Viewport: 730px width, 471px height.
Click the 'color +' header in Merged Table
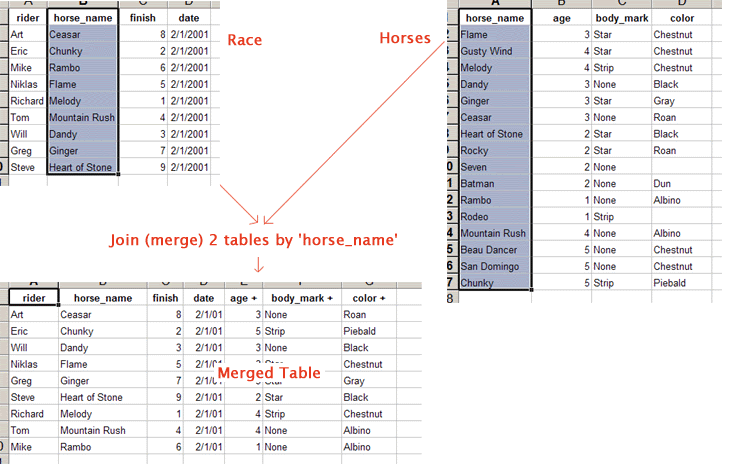[x=369, y=298]
